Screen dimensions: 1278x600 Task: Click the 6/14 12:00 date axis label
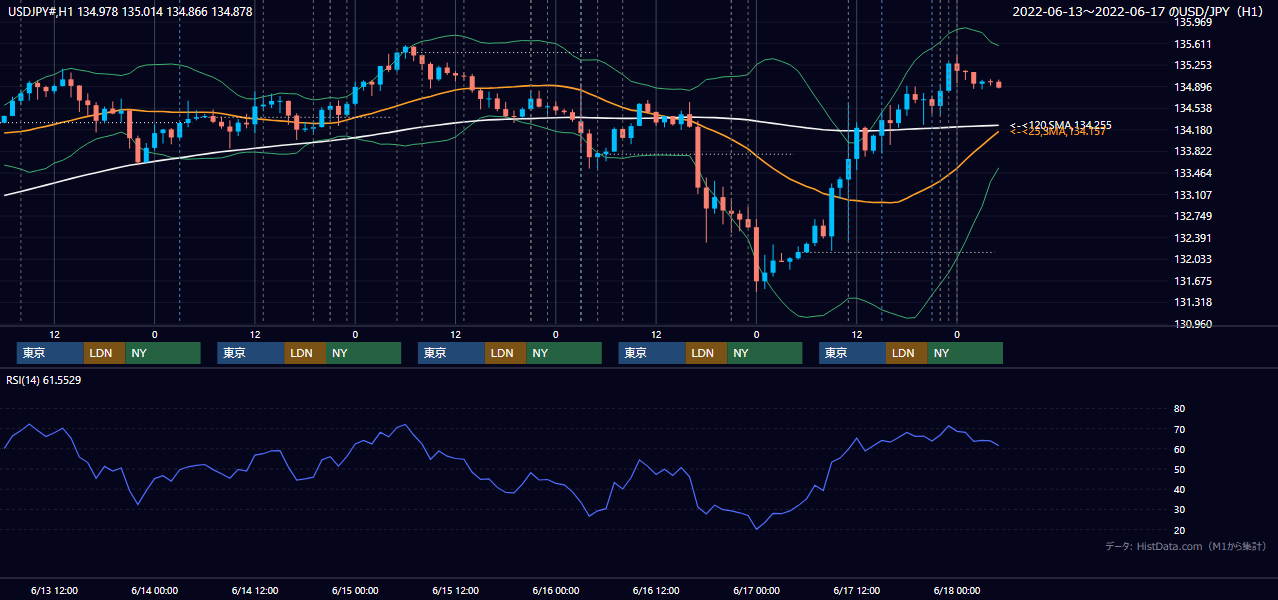pos(255,590)
